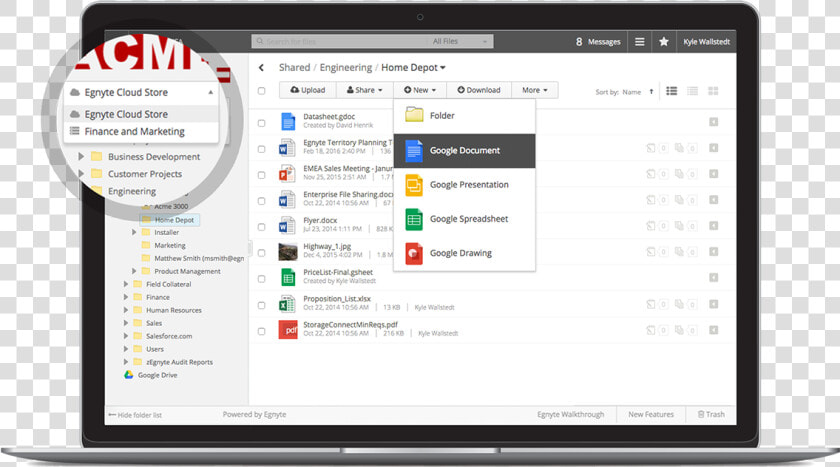Click the Download button
The image size is (840, 467).
[x=479, y=90]
